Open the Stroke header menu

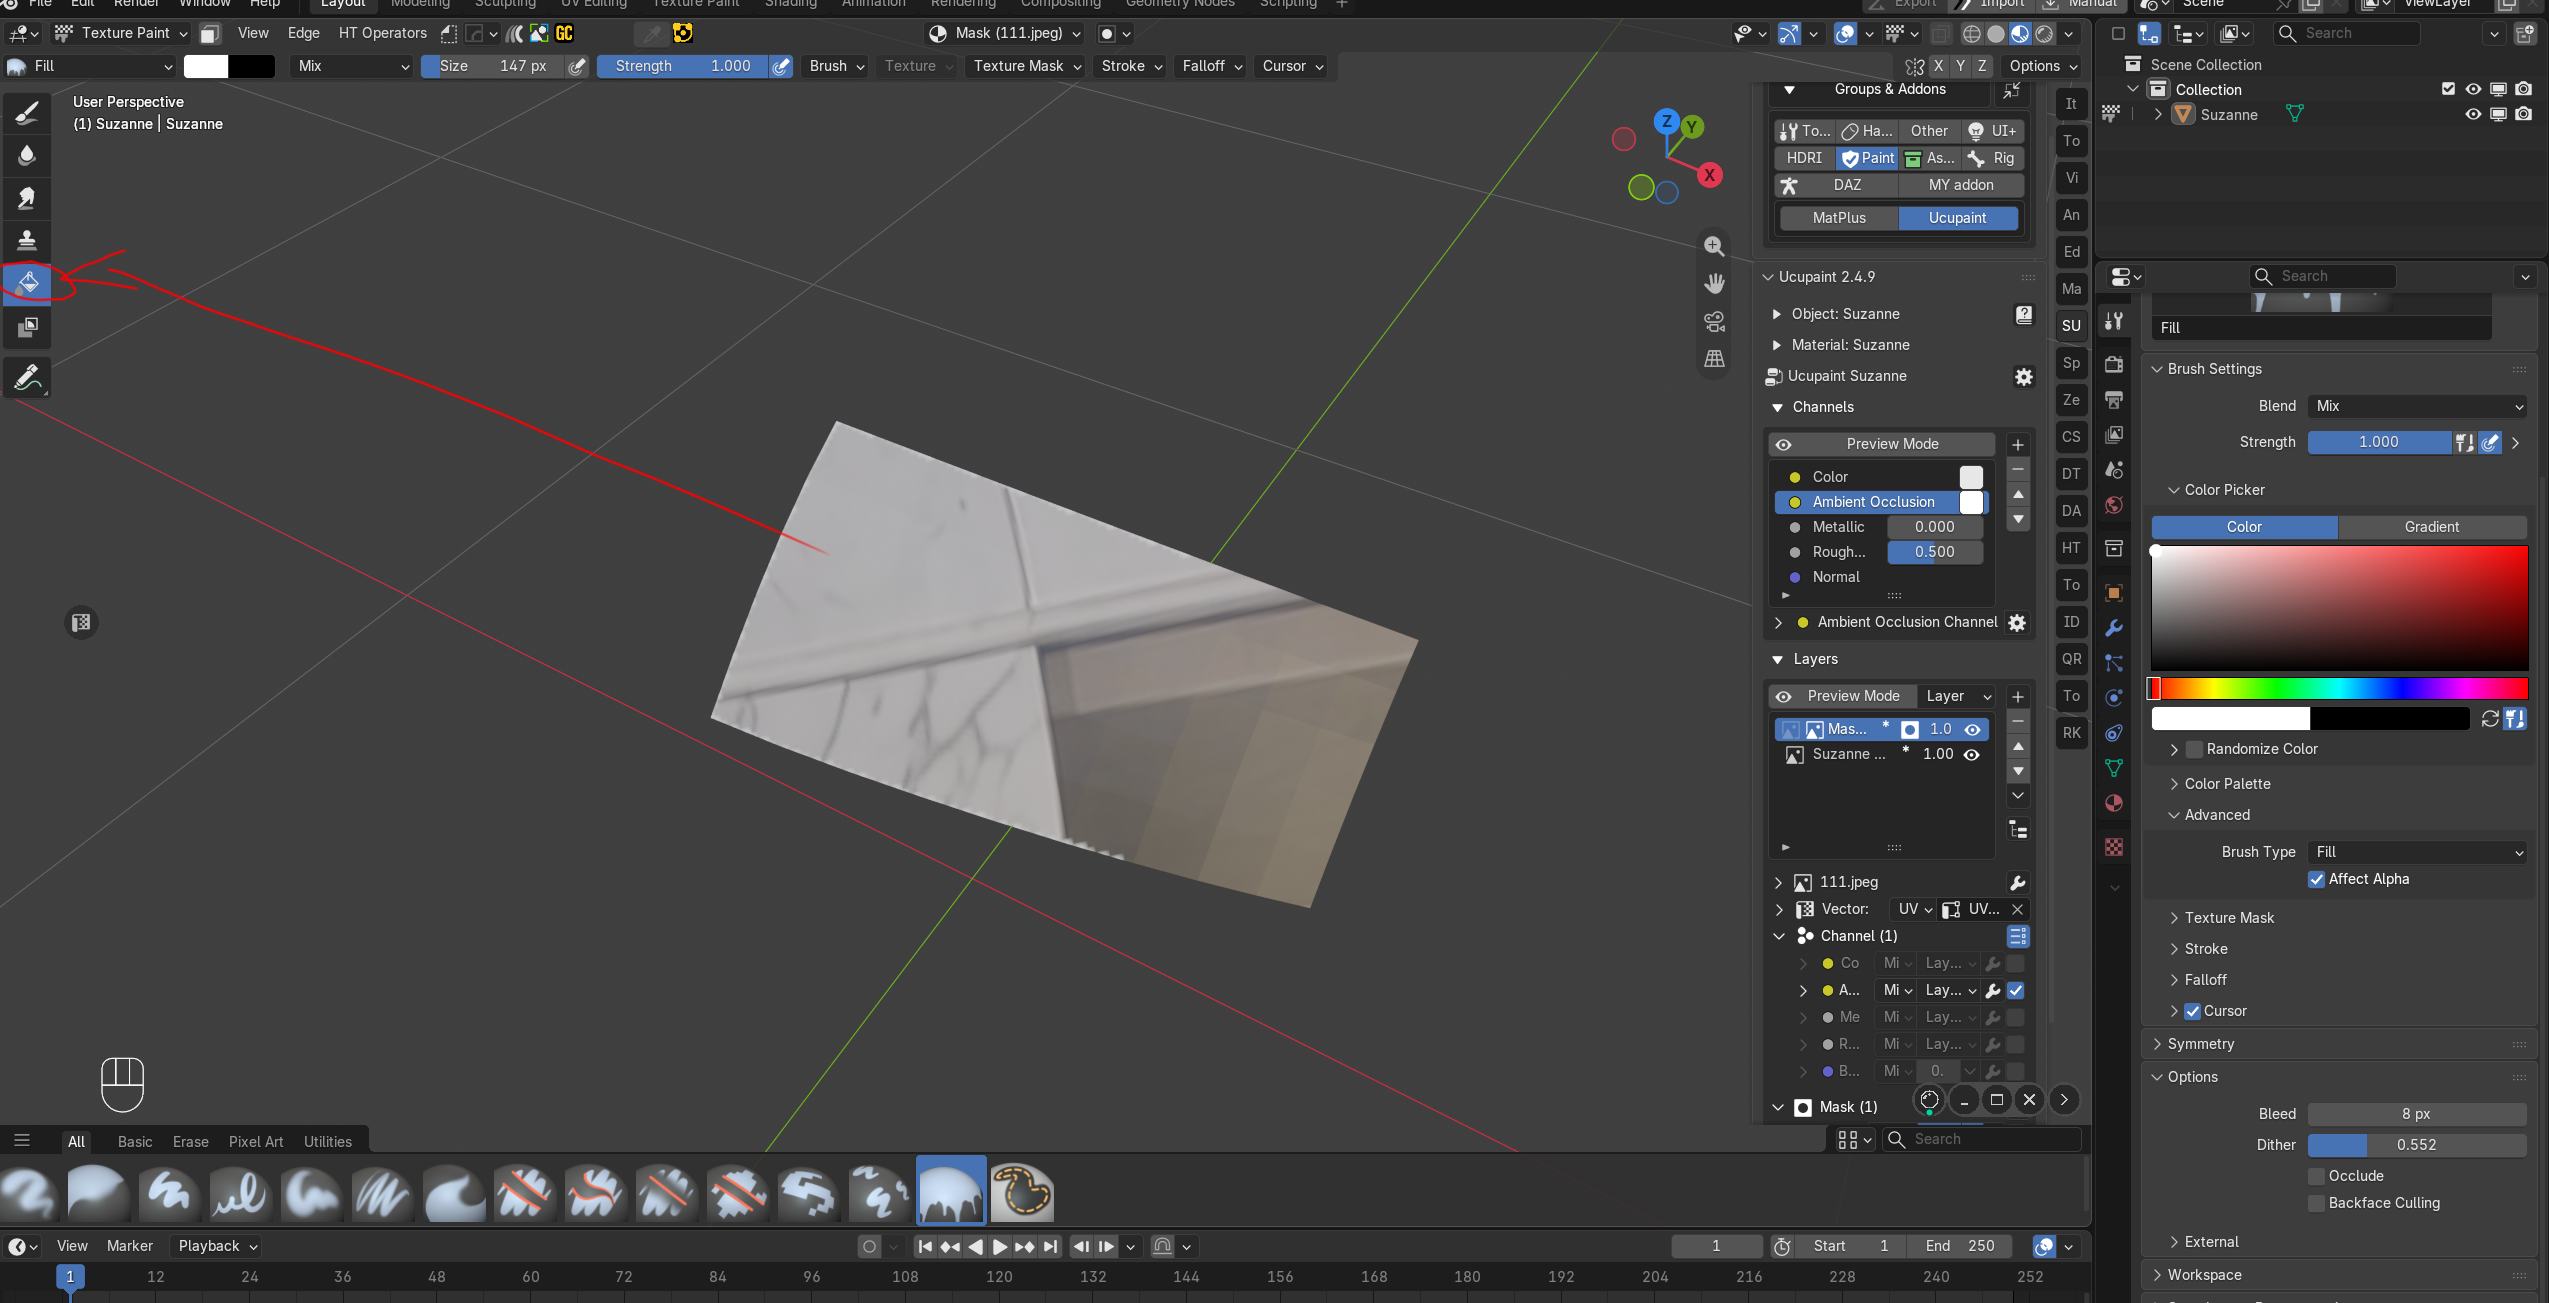click(x=1132, y=66)
